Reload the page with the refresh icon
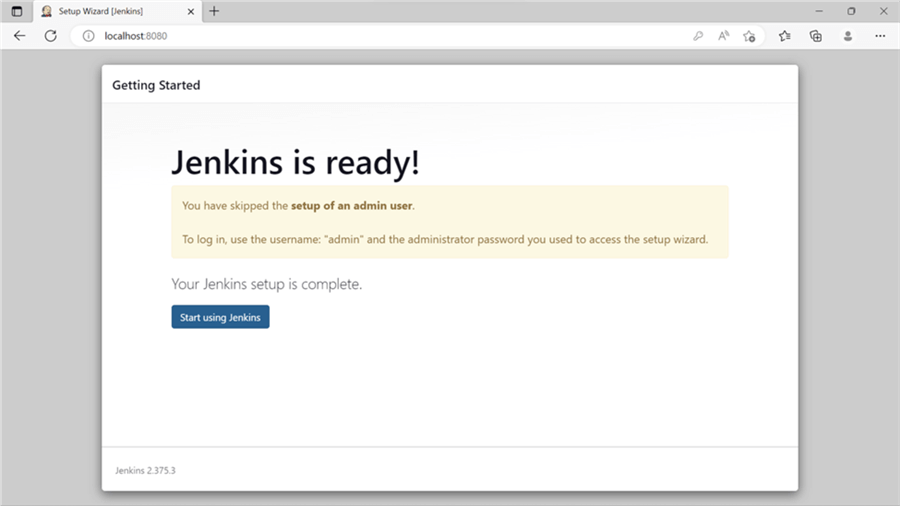This screenshot has height=506, width=900. (51, 36)
